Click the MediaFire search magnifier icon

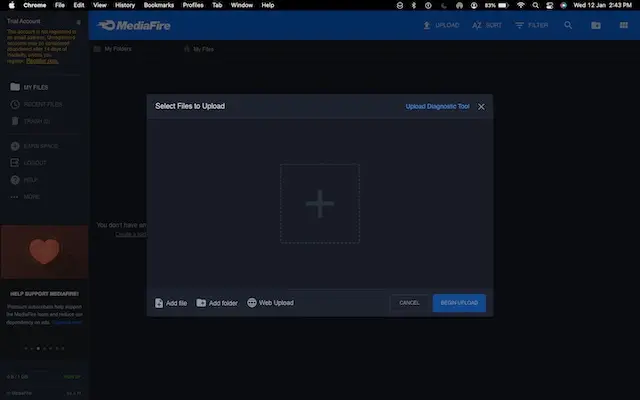(568, 25)
